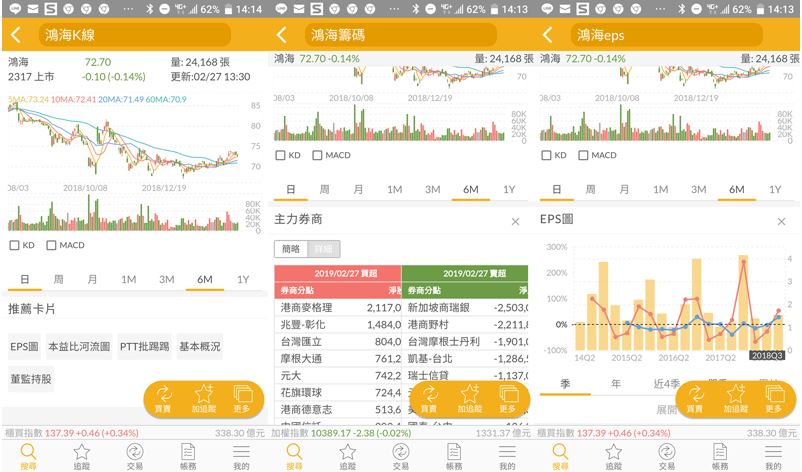802x472 pixels.
Task: Open 交易 in 籌碼 screen bottom bar
Action: coord(400,457)
